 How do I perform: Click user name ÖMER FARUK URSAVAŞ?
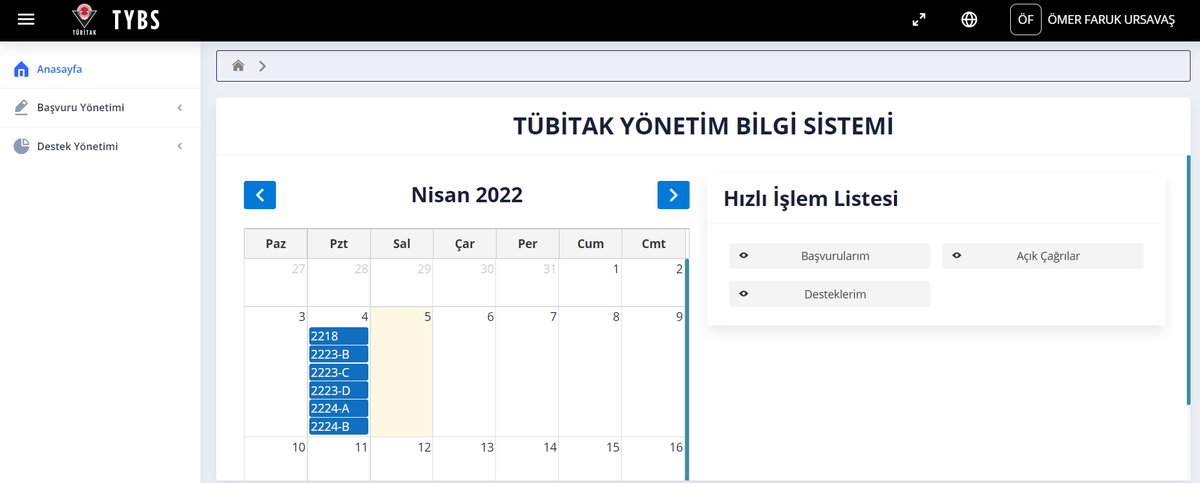[1110, 20]
